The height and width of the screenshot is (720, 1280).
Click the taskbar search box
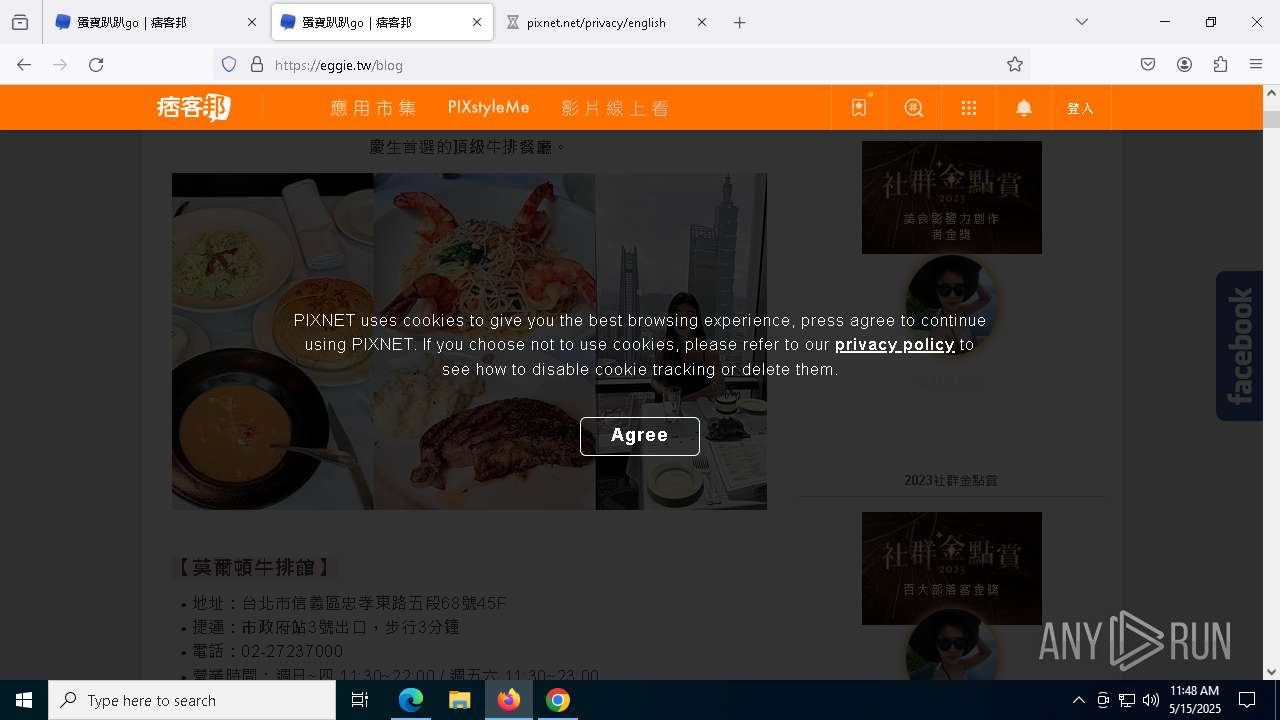192,700
